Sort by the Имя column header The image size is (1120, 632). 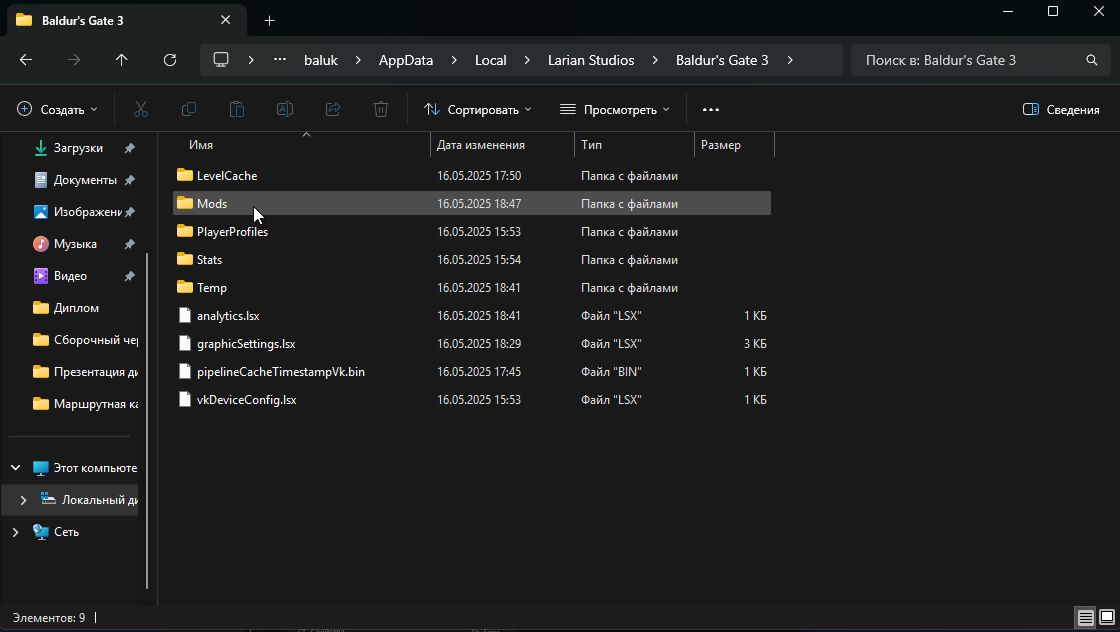(302, 144)
